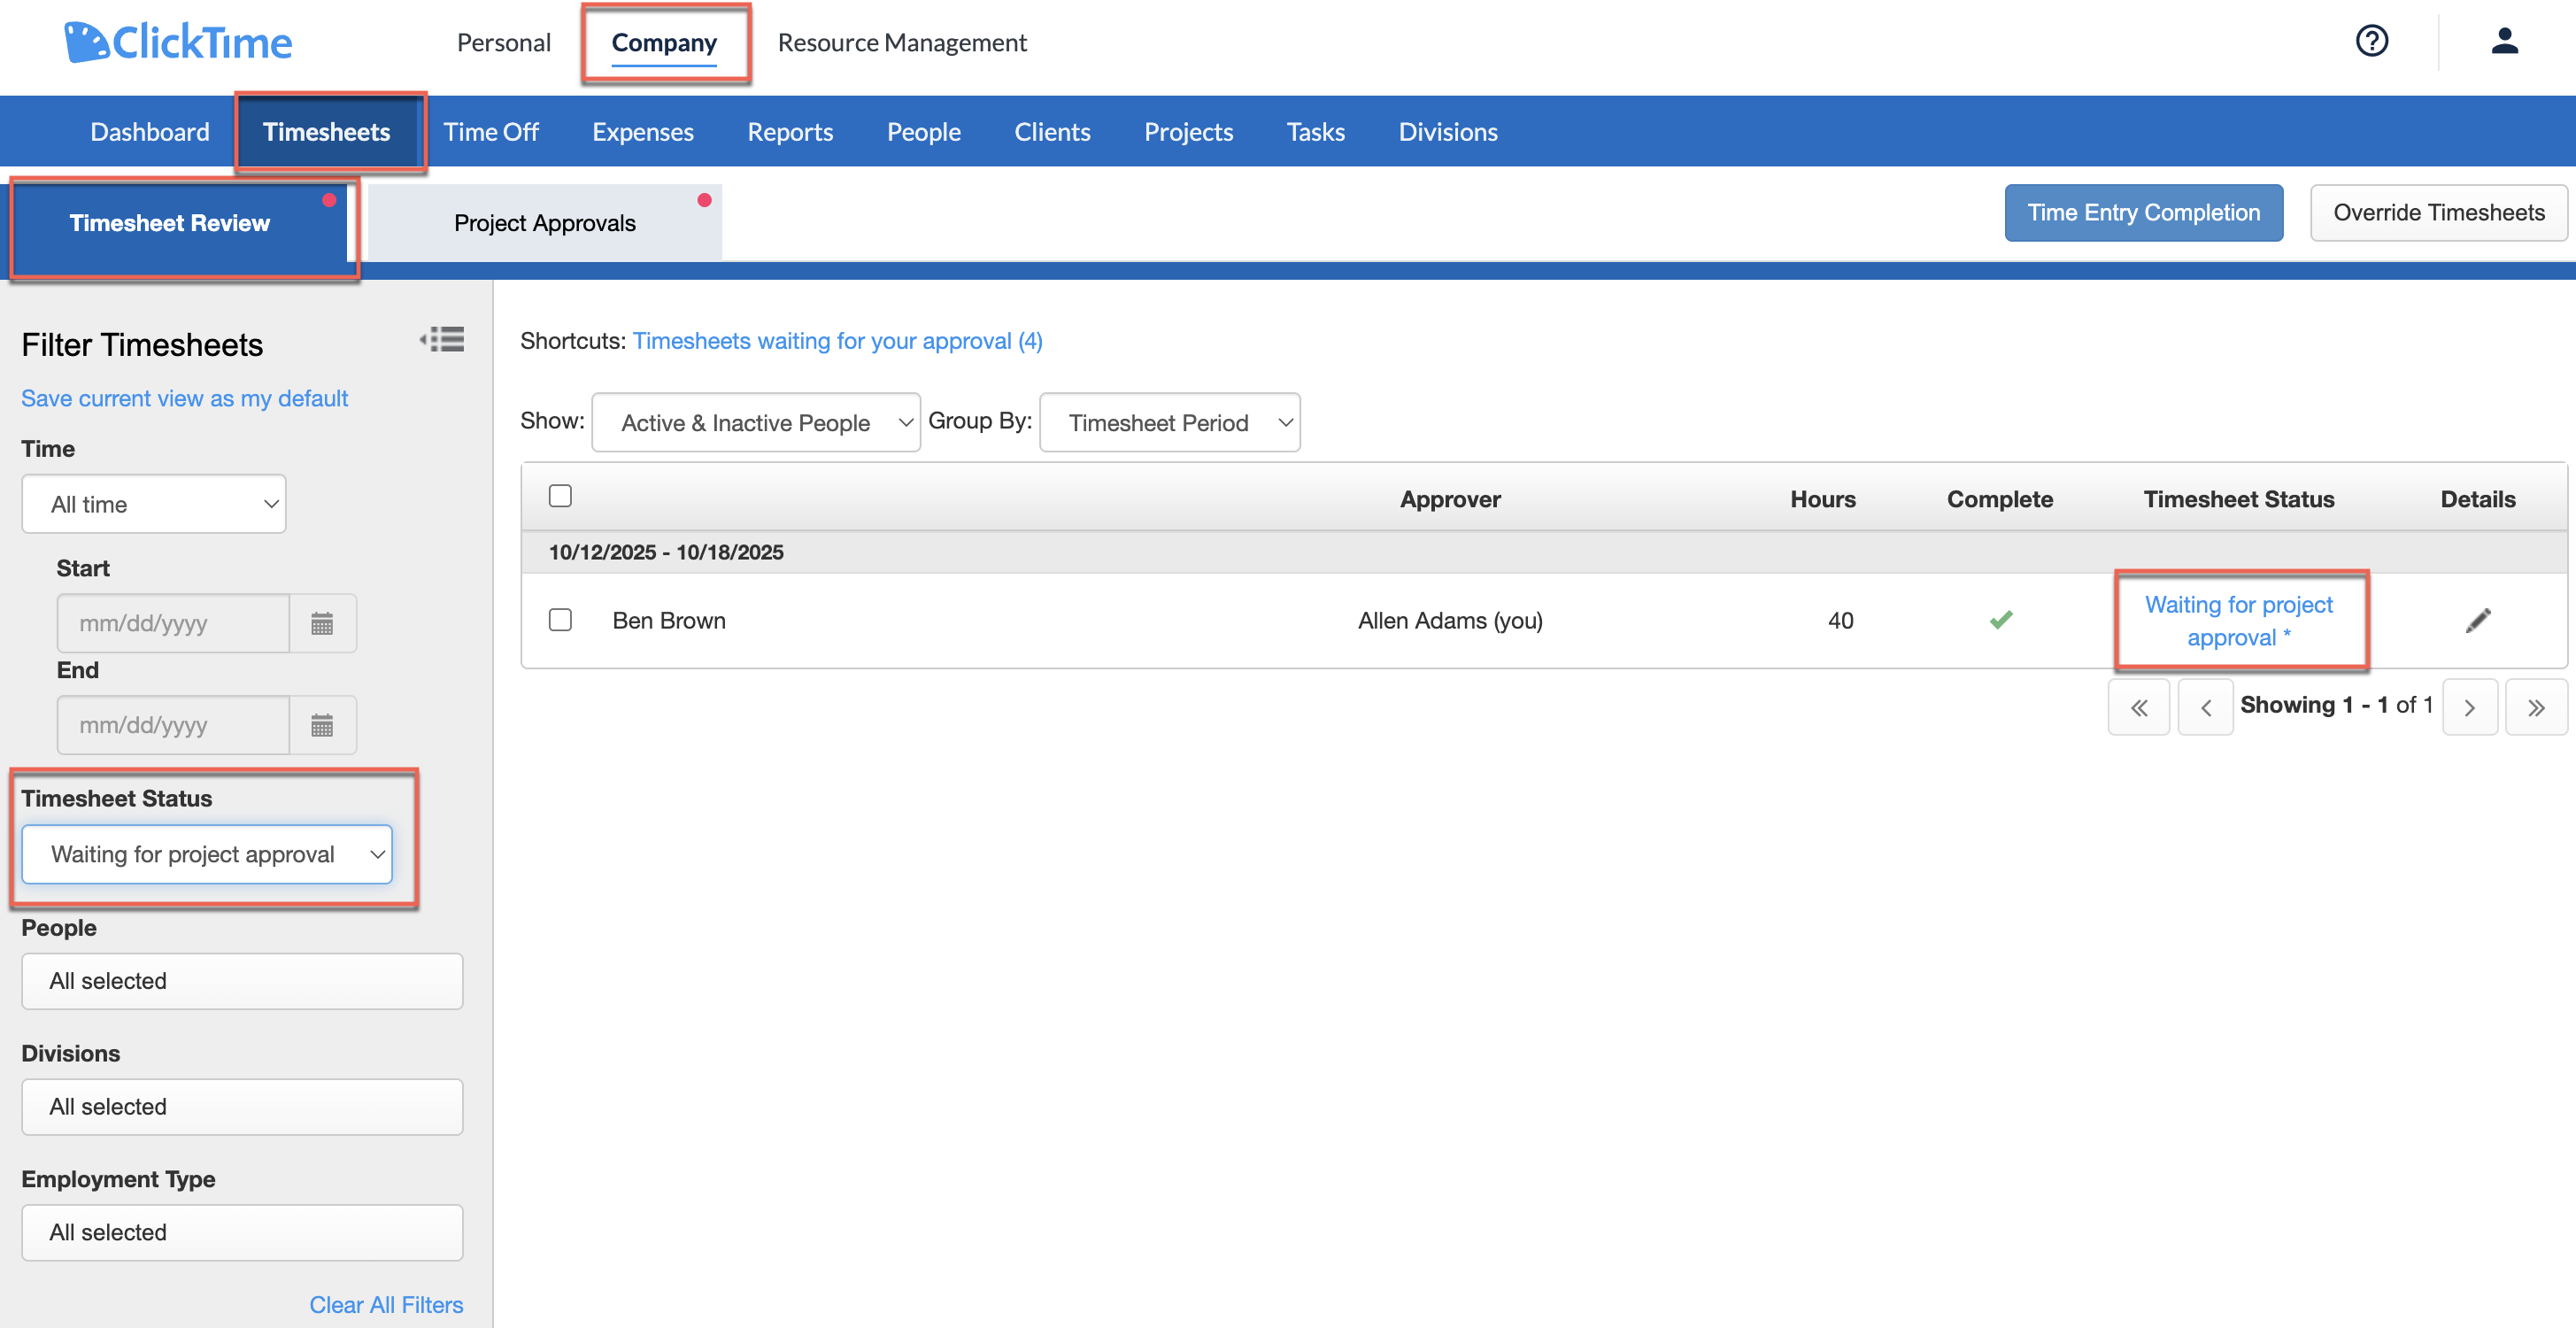Click the ClickTime logo
This screenshot has height=1328, width=2576.
pos(178,41)
